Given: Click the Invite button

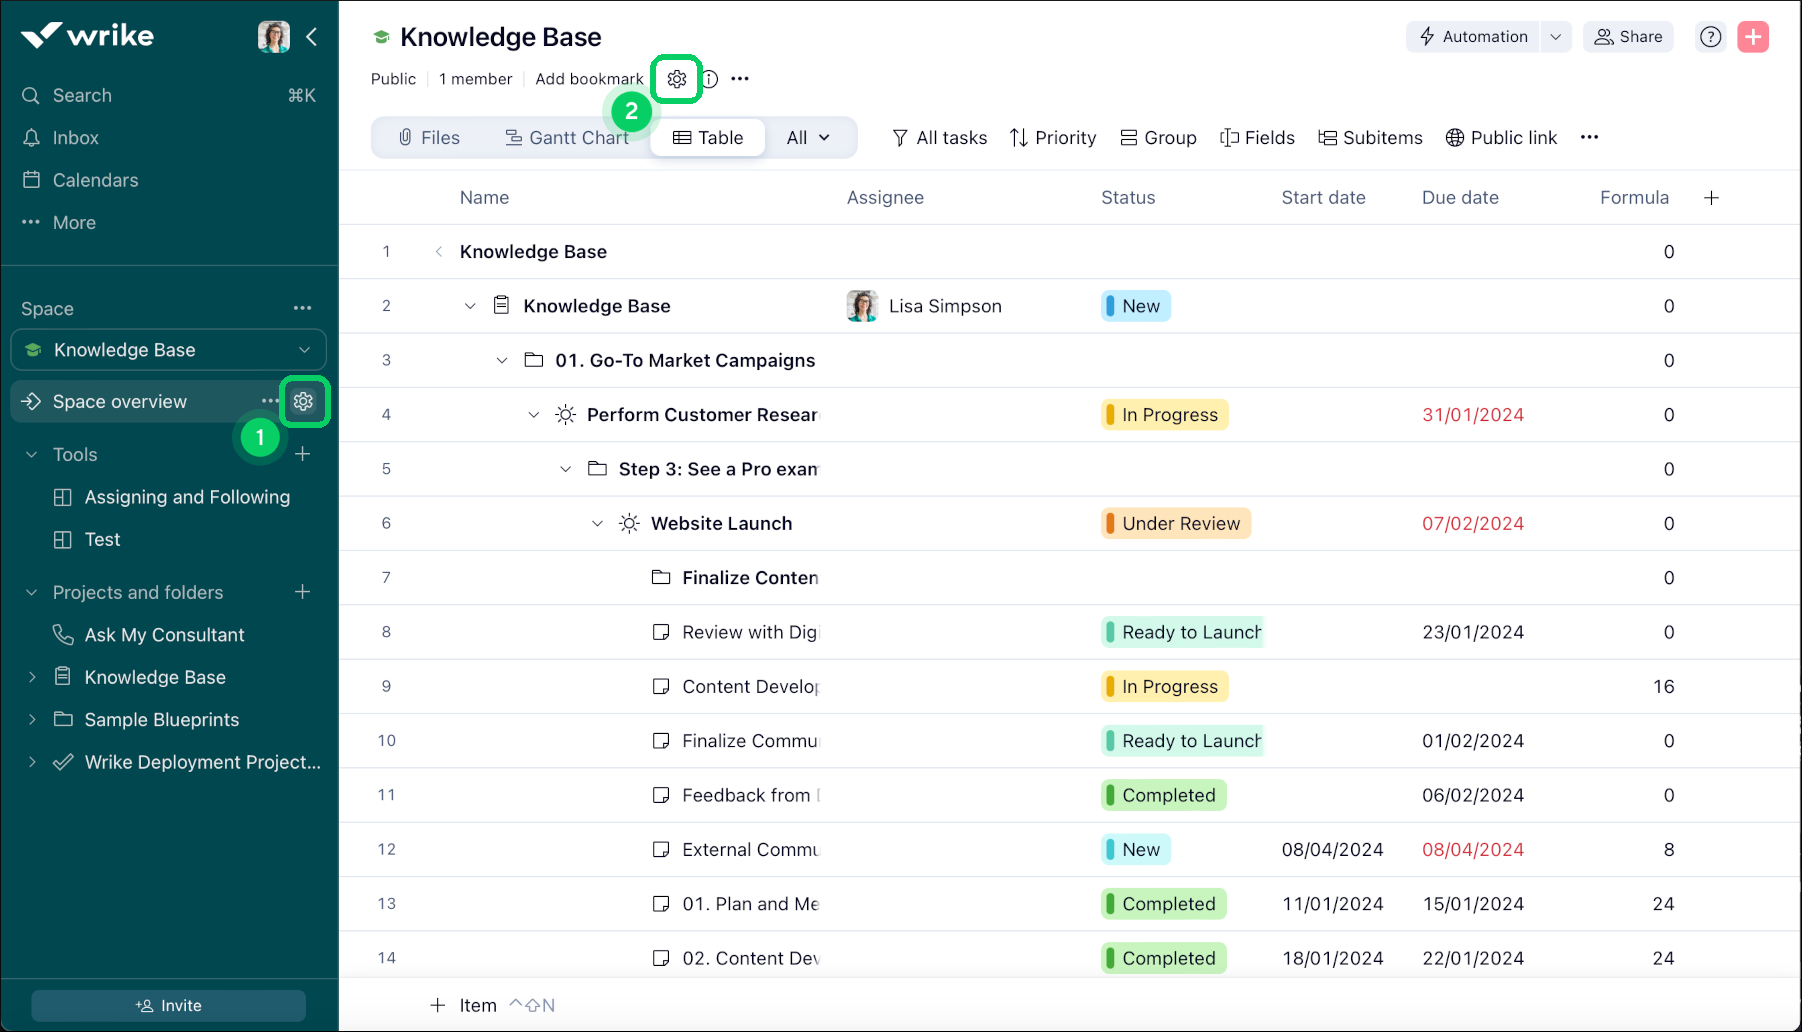Looking at the screenshot, I should coord(168,1005).
